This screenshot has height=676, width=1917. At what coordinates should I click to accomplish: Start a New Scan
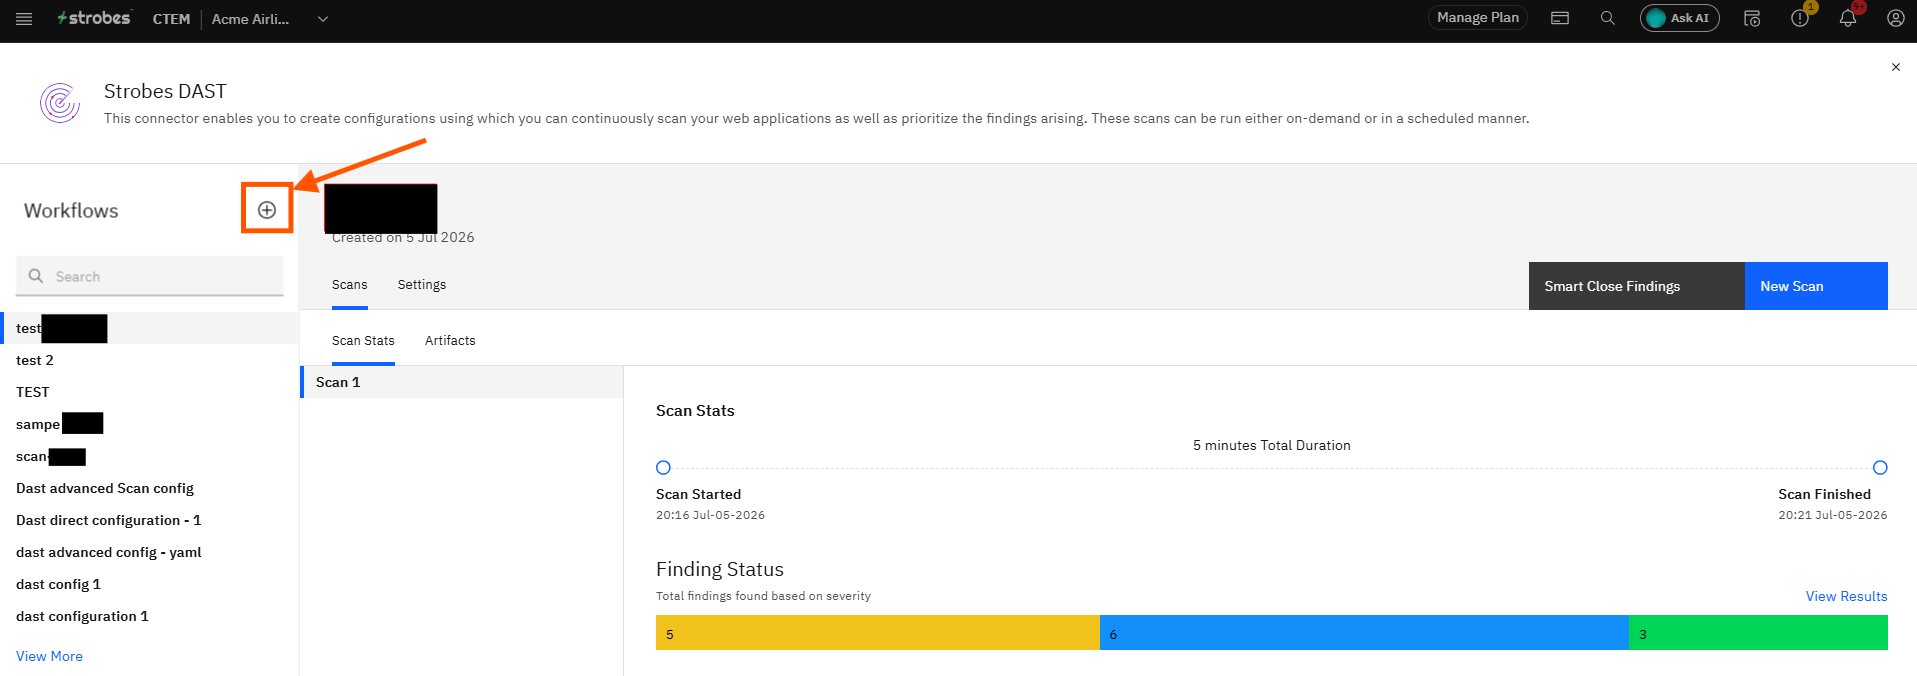click(1816, 286)
